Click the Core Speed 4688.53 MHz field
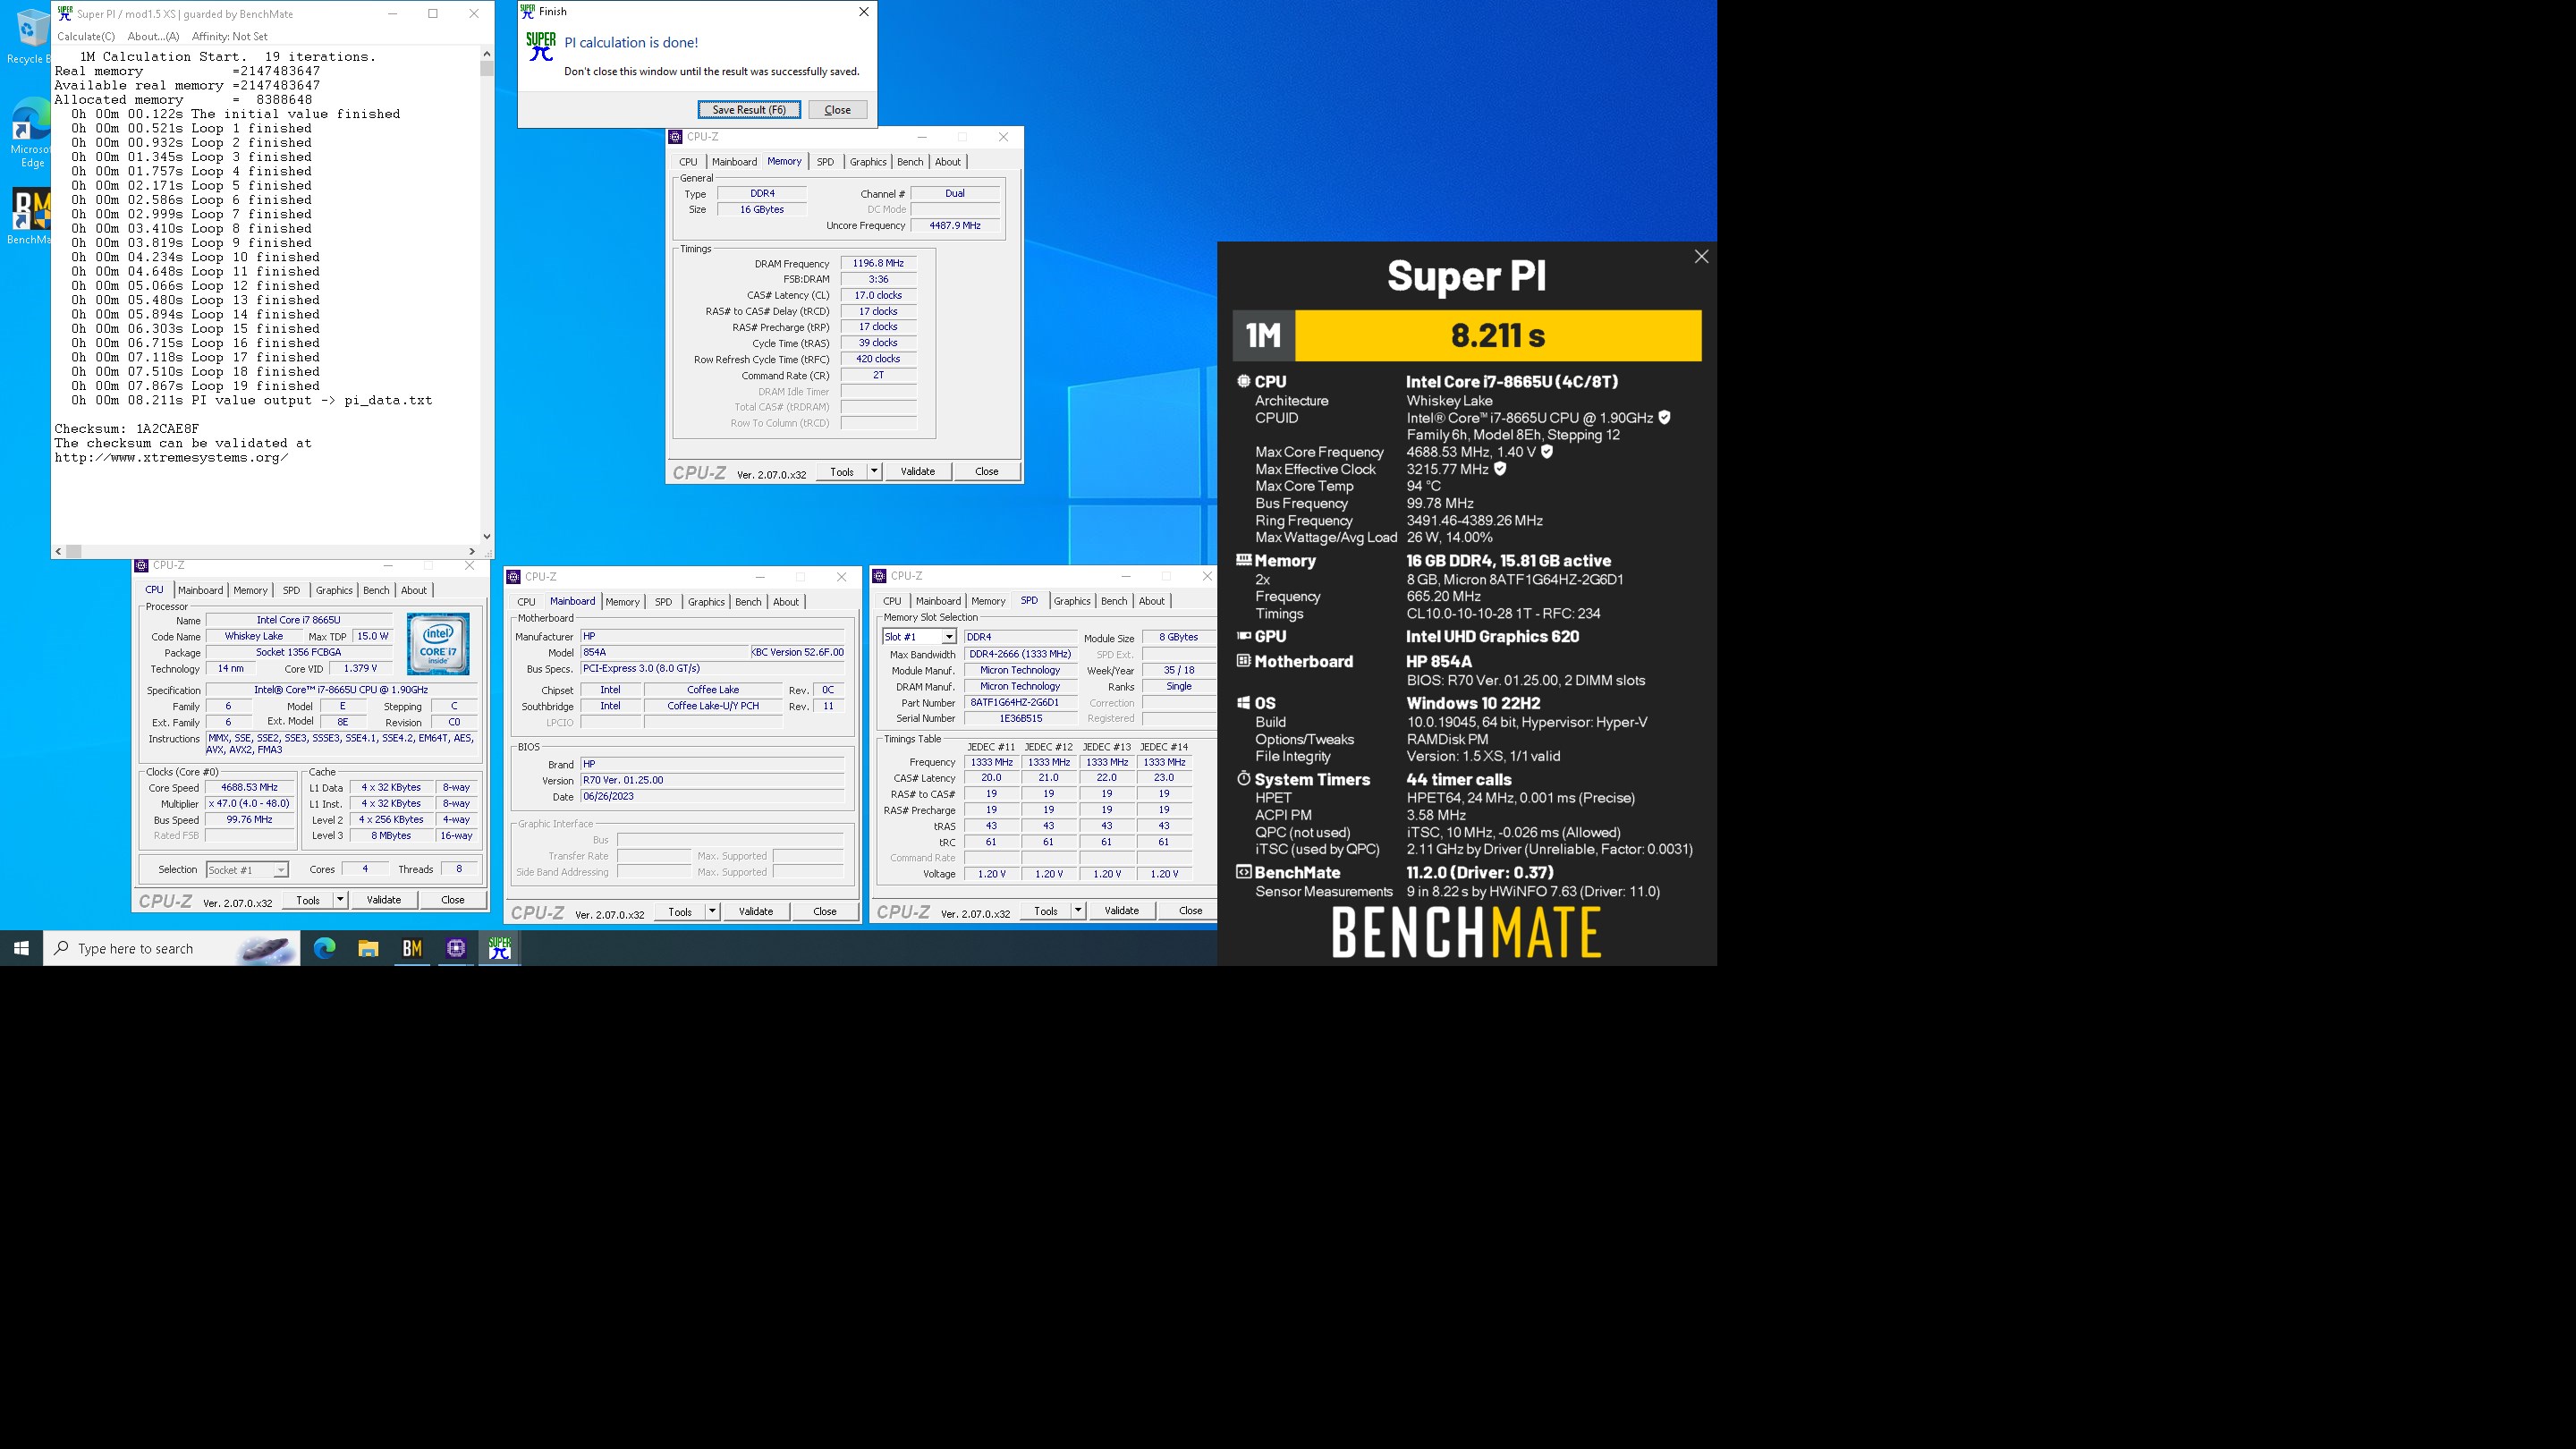Screen dimensions: 2576x1449 pos(249,788)
